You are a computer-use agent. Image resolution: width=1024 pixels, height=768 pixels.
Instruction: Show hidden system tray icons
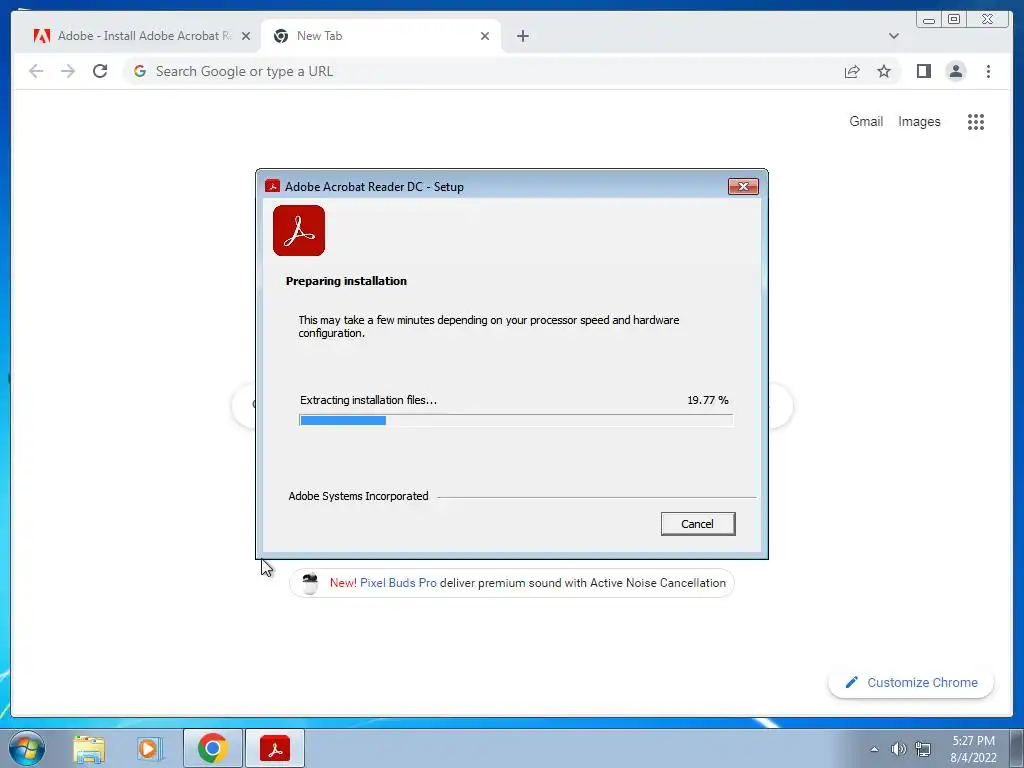(x=874, y=749)
